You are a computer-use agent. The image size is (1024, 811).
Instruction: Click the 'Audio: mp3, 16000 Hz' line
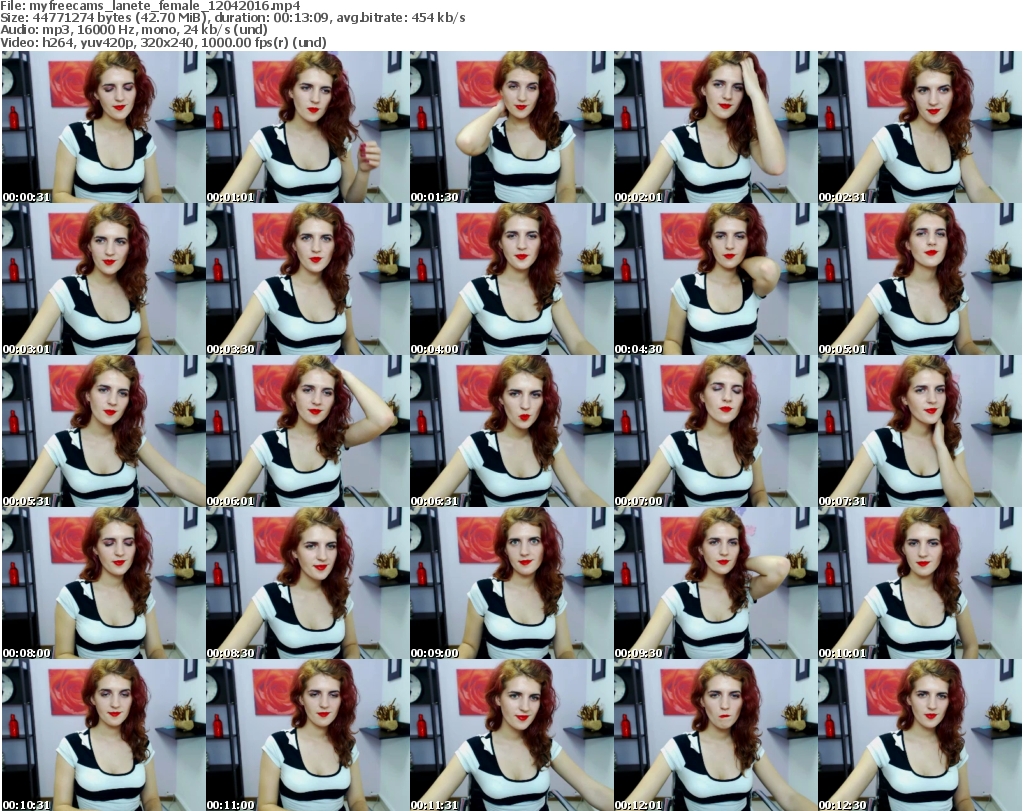click(134, 30)
